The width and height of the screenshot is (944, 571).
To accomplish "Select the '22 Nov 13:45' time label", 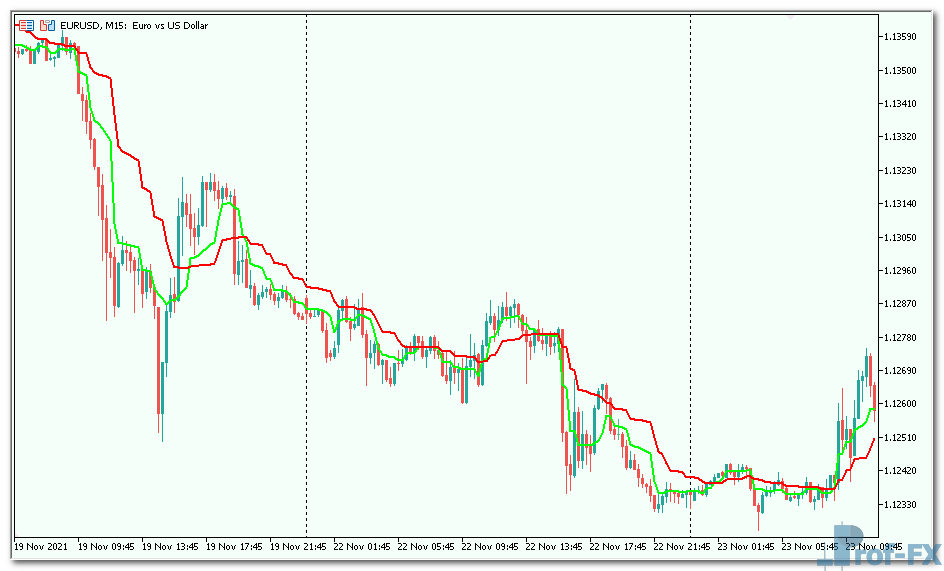I will pyautogui.click(x=554, y=547).
